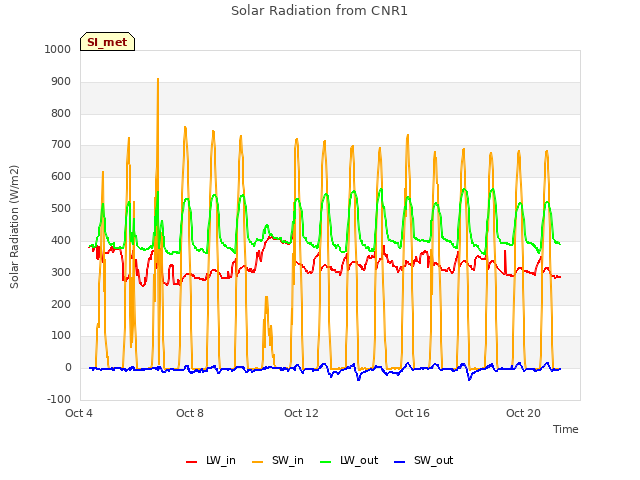640x480 pixels.
Task: Click the 900 y-axis tick label
Action: [x=61, y=82]
